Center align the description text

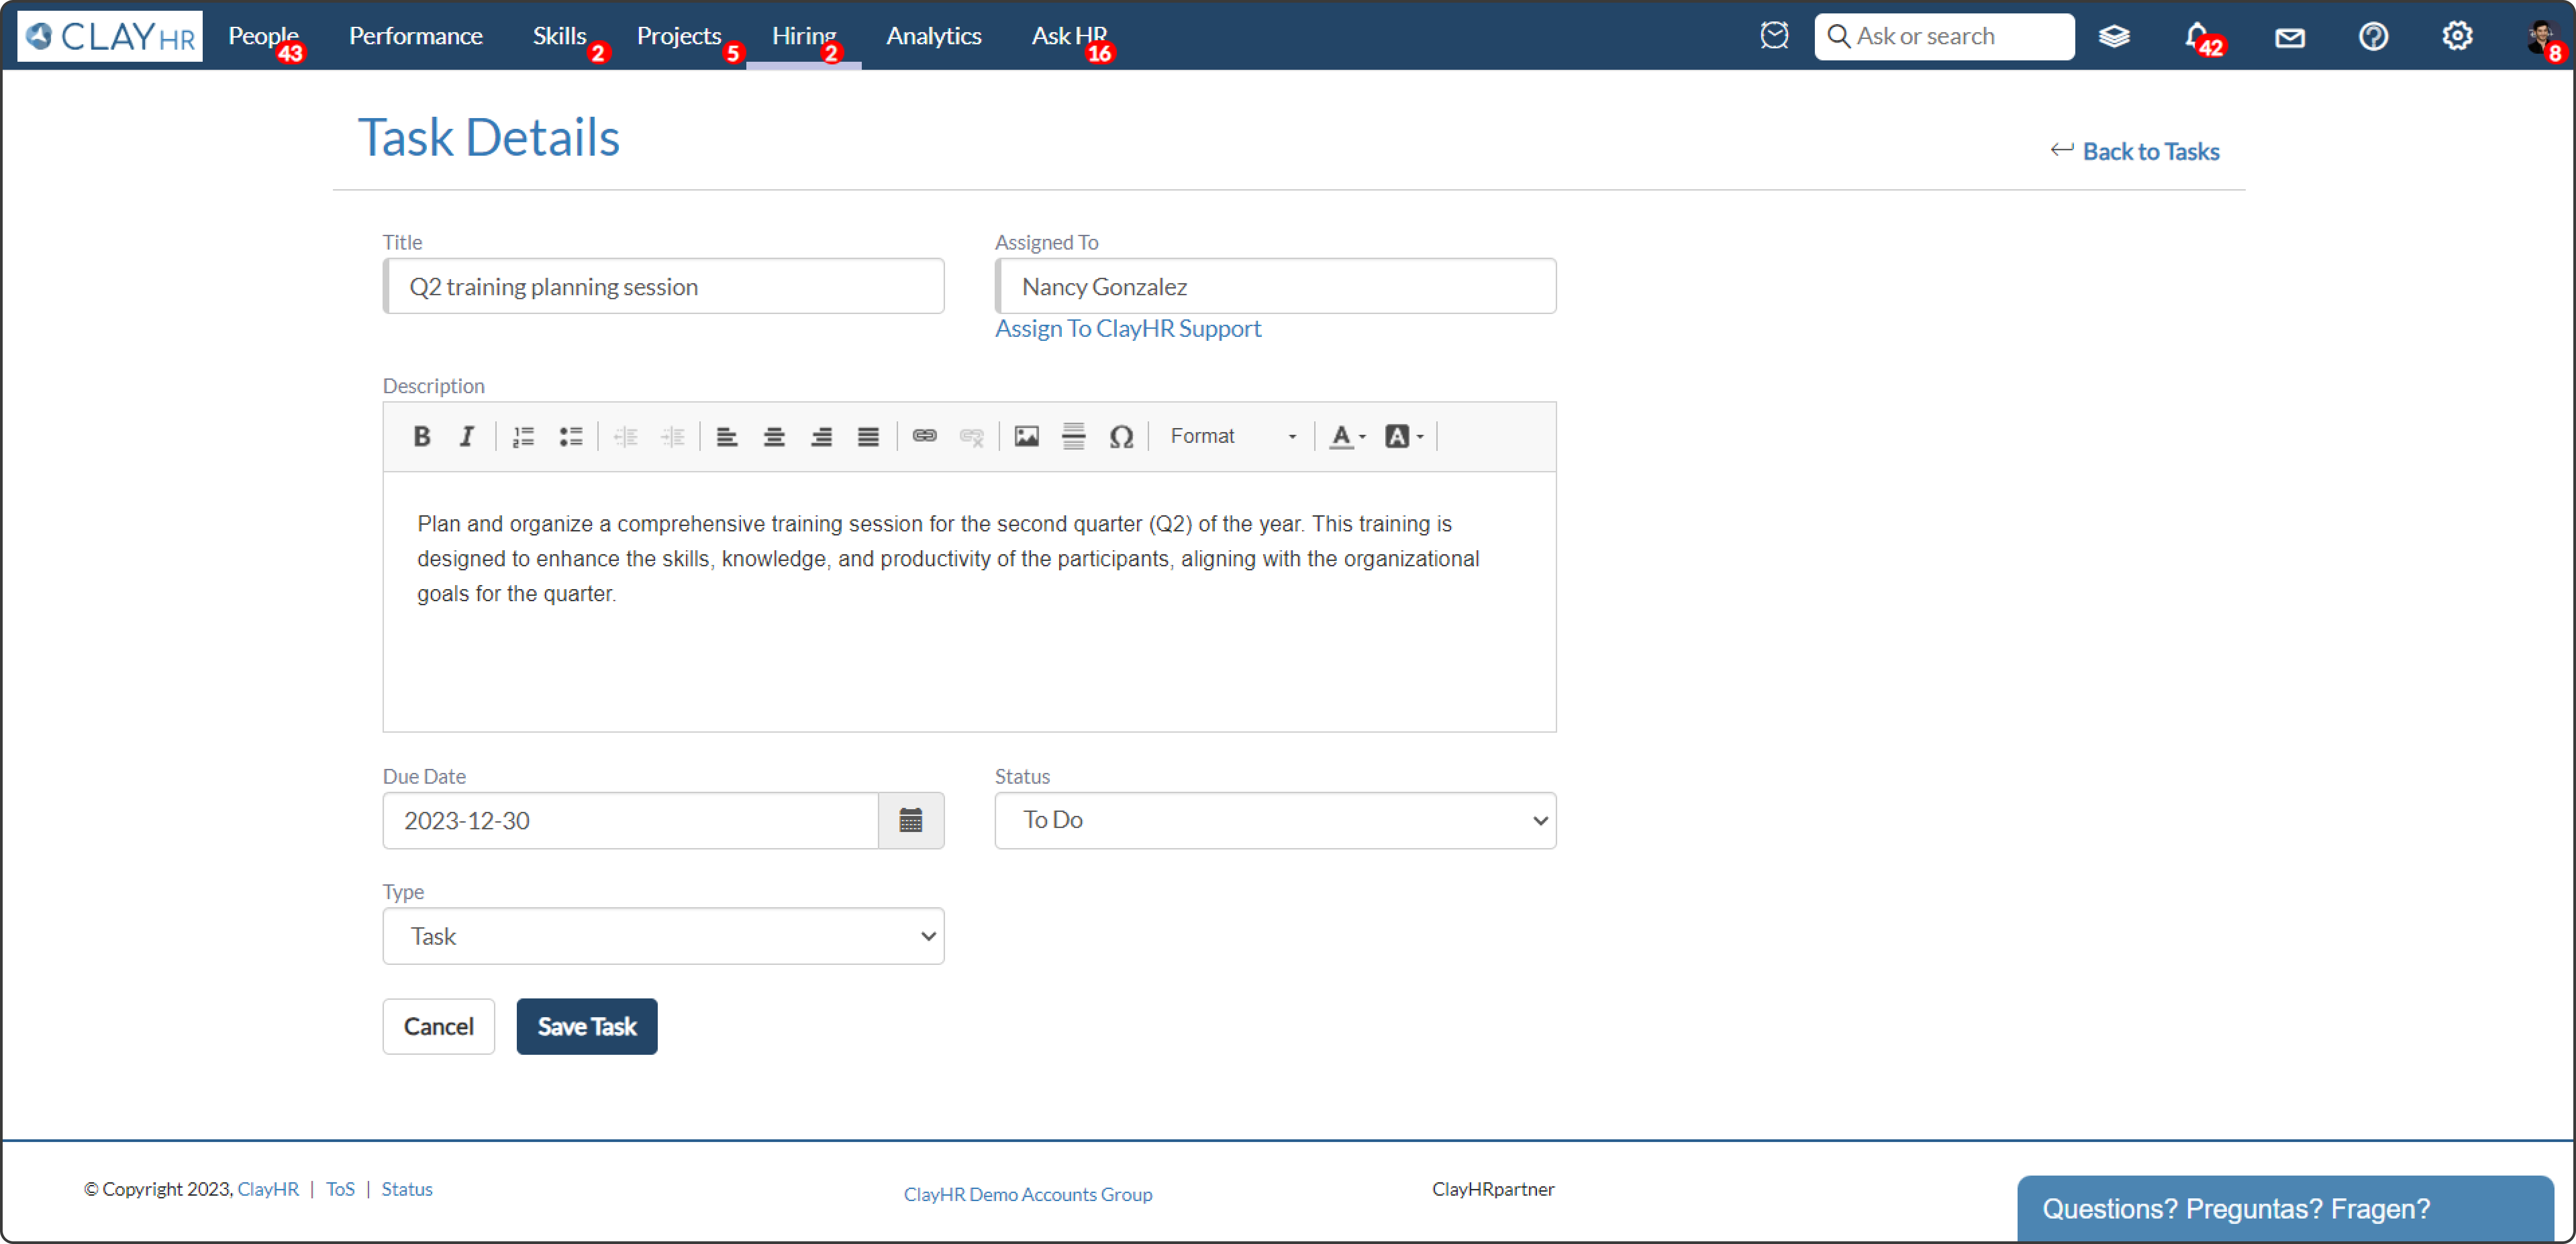(x=773, y=437)
